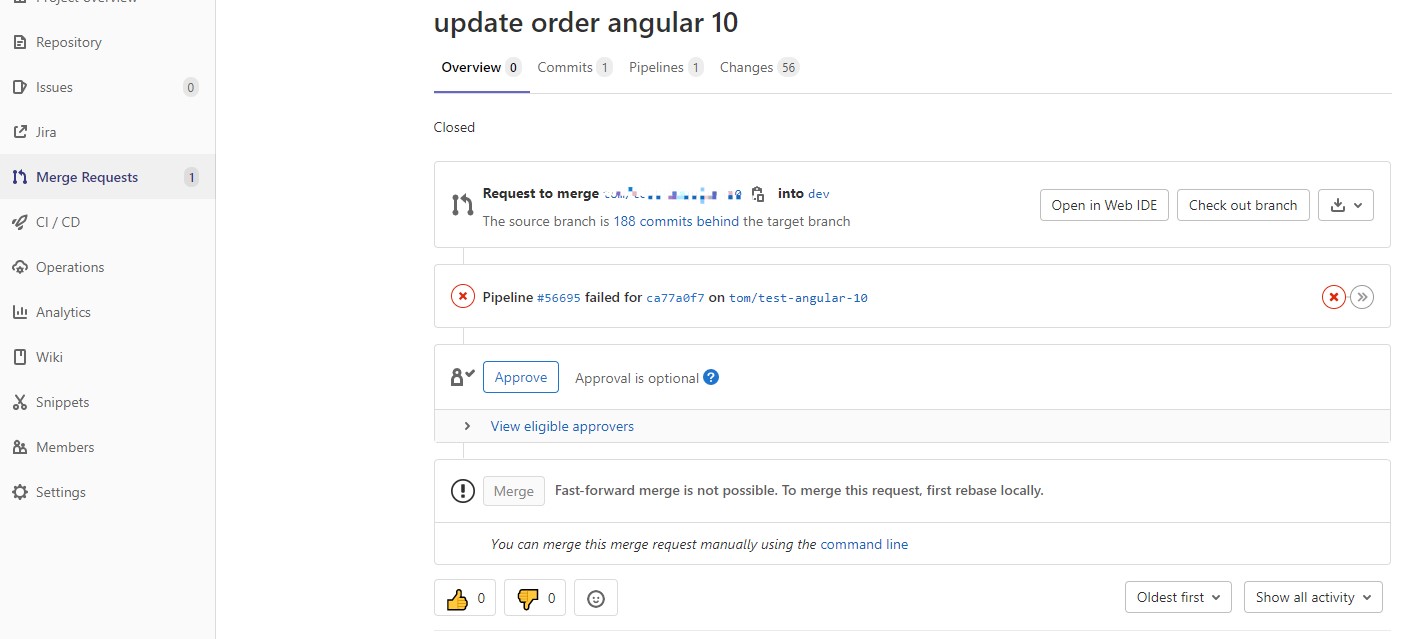Click the Open in Web IDE button
The width and height of the screenshot is (1408, 639).
(1104, 205)
